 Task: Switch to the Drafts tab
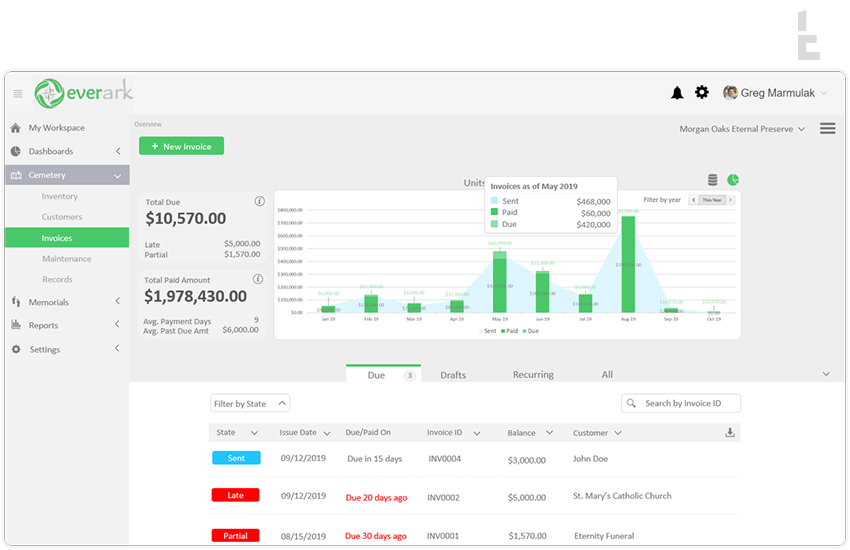(x=453, y=375)
